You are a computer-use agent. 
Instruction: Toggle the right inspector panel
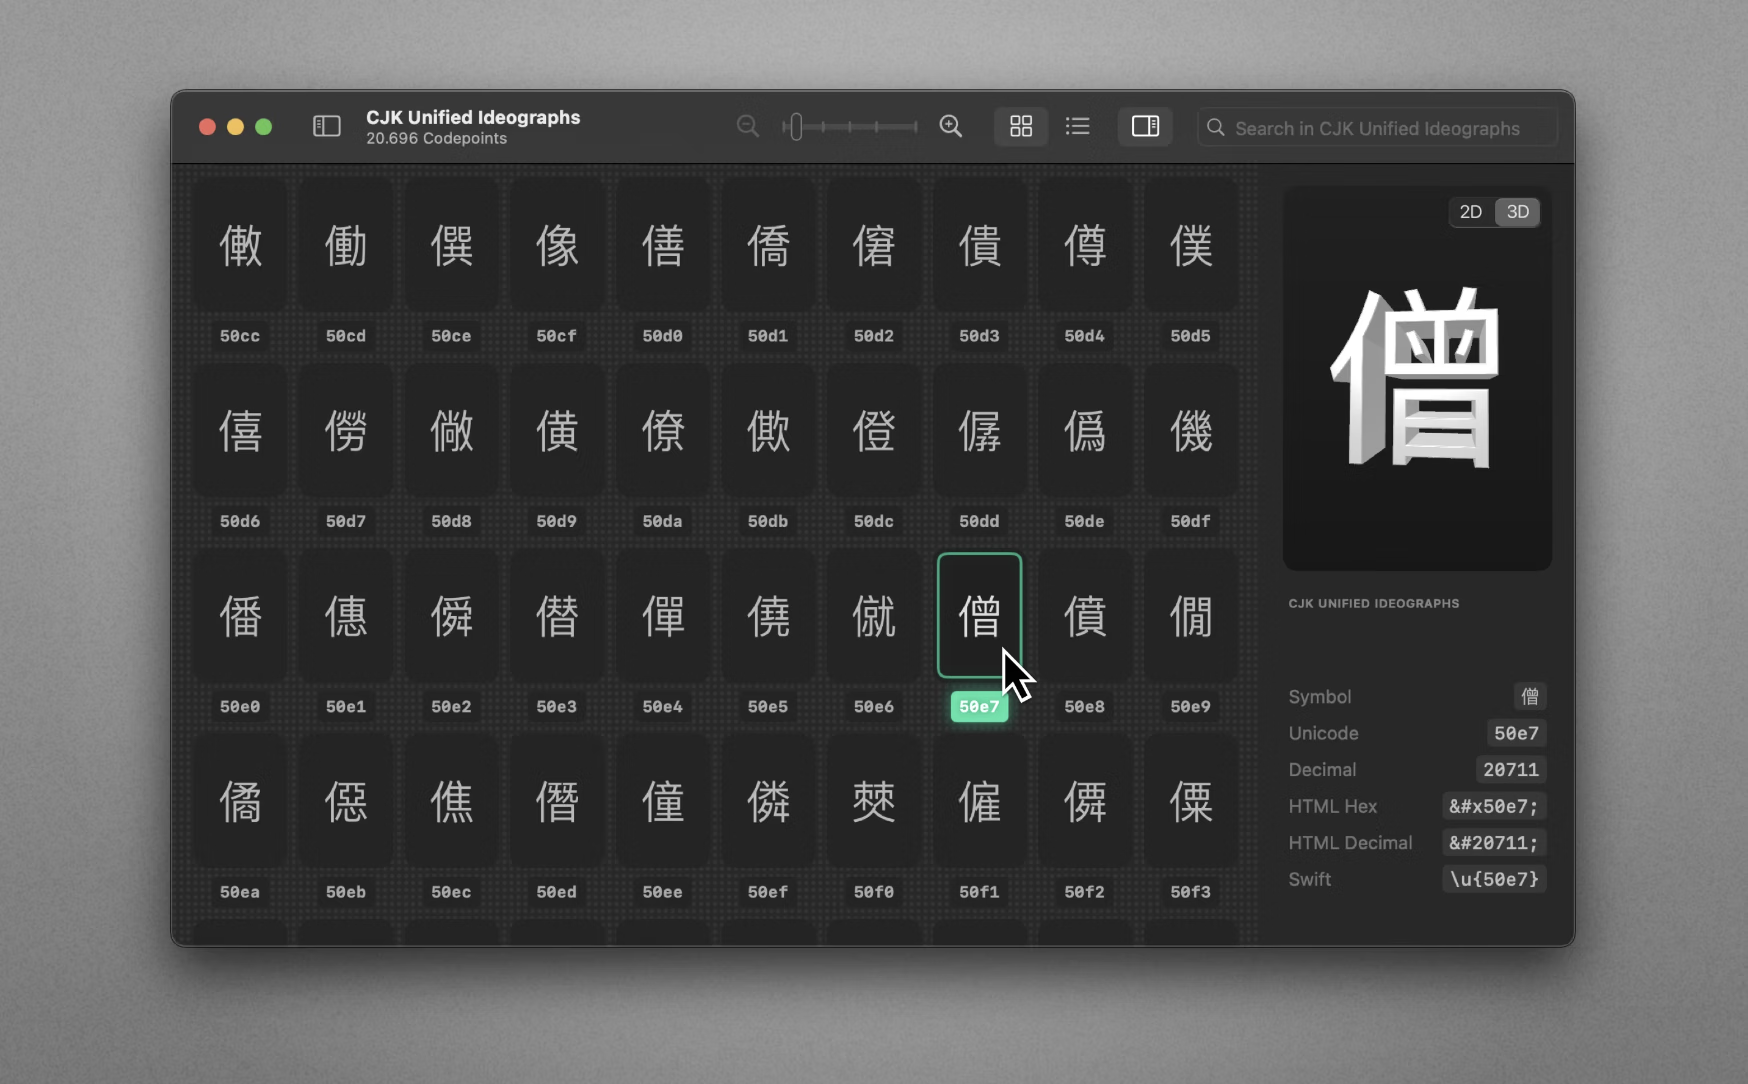coord(1145,126)
